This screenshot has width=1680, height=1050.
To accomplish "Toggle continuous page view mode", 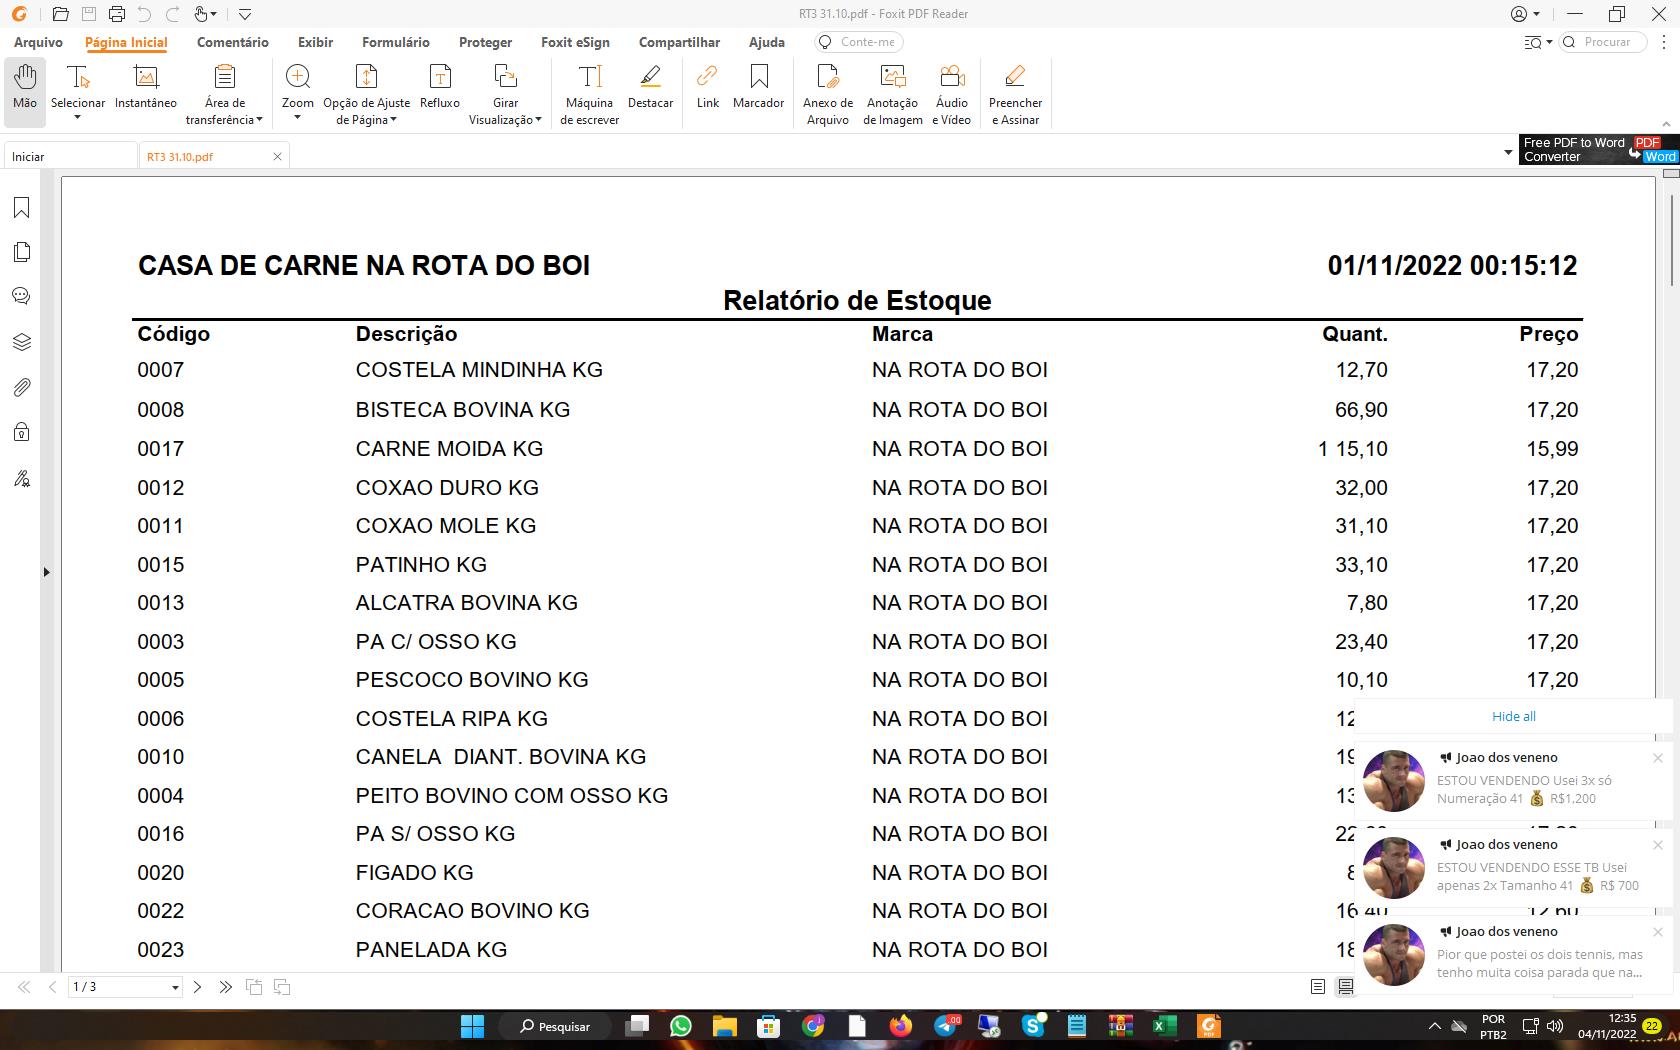I will [x=1346, y=987].
